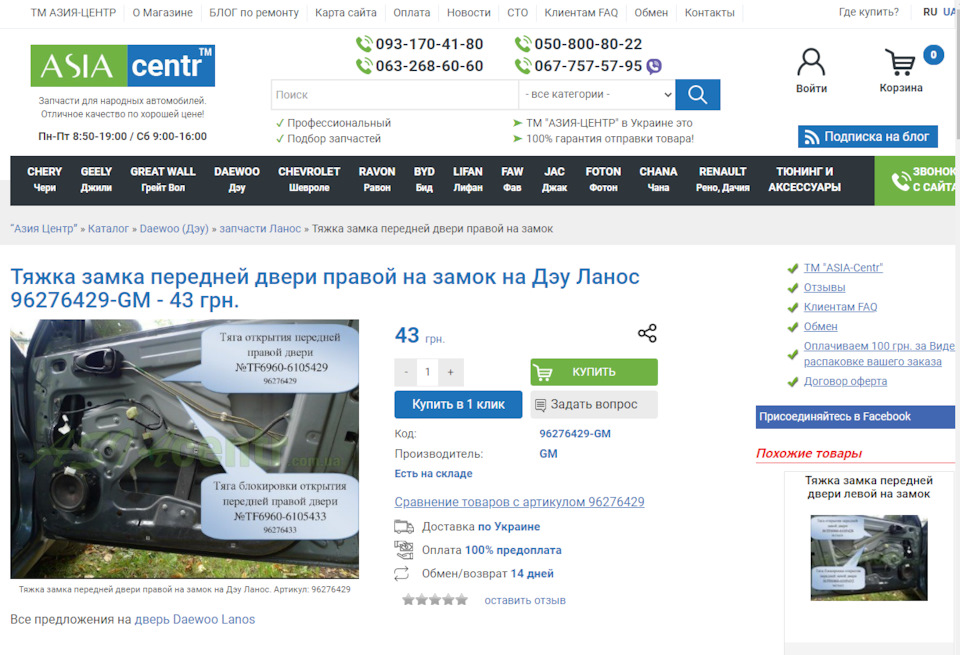Click Присоединяйтесь в Facebook banner
960x655 pixels.
click(x=855, y=417)
